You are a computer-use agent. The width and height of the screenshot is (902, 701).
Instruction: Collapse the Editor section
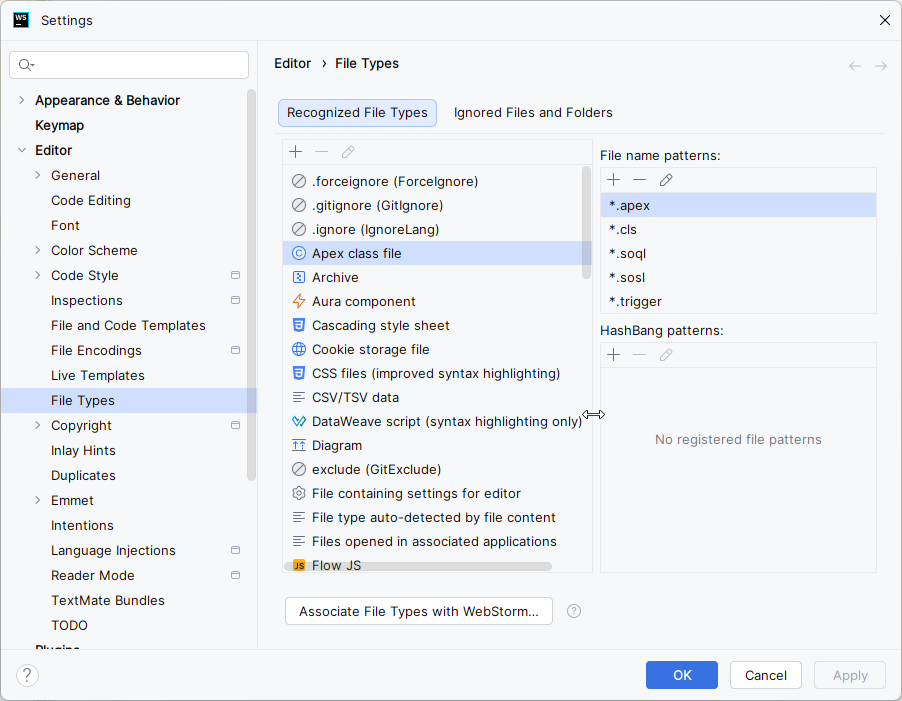21,150
